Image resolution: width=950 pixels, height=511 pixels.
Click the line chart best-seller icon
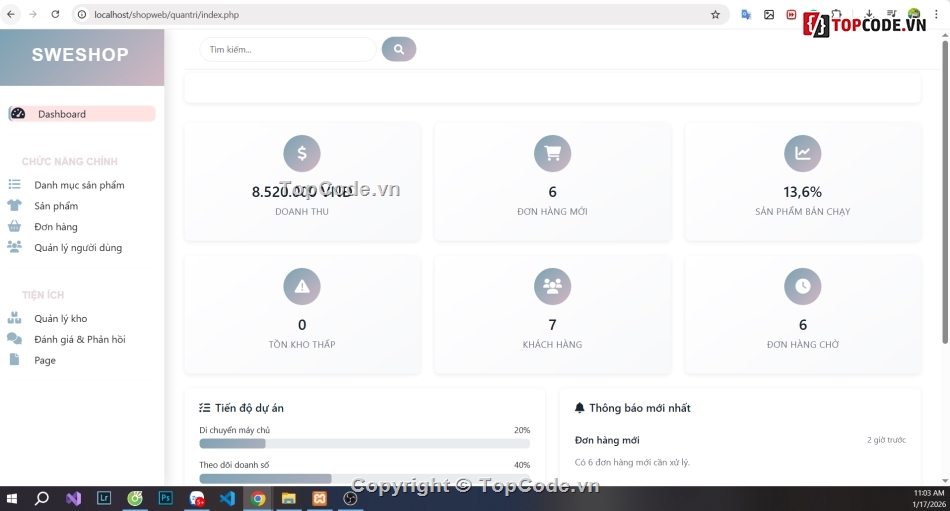pos(802,153)
